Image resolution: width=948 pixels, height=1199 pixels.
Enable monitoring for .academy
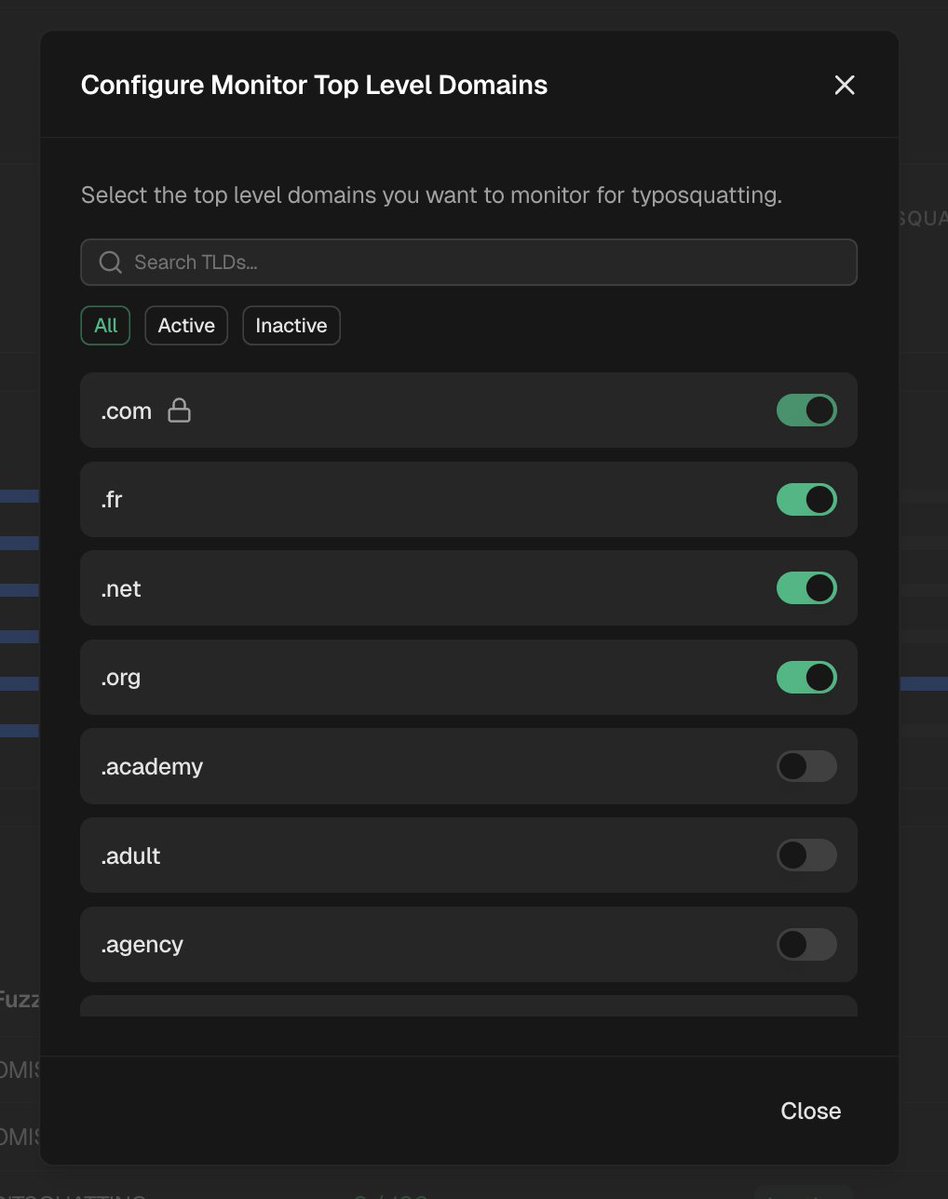coord(806,766)
